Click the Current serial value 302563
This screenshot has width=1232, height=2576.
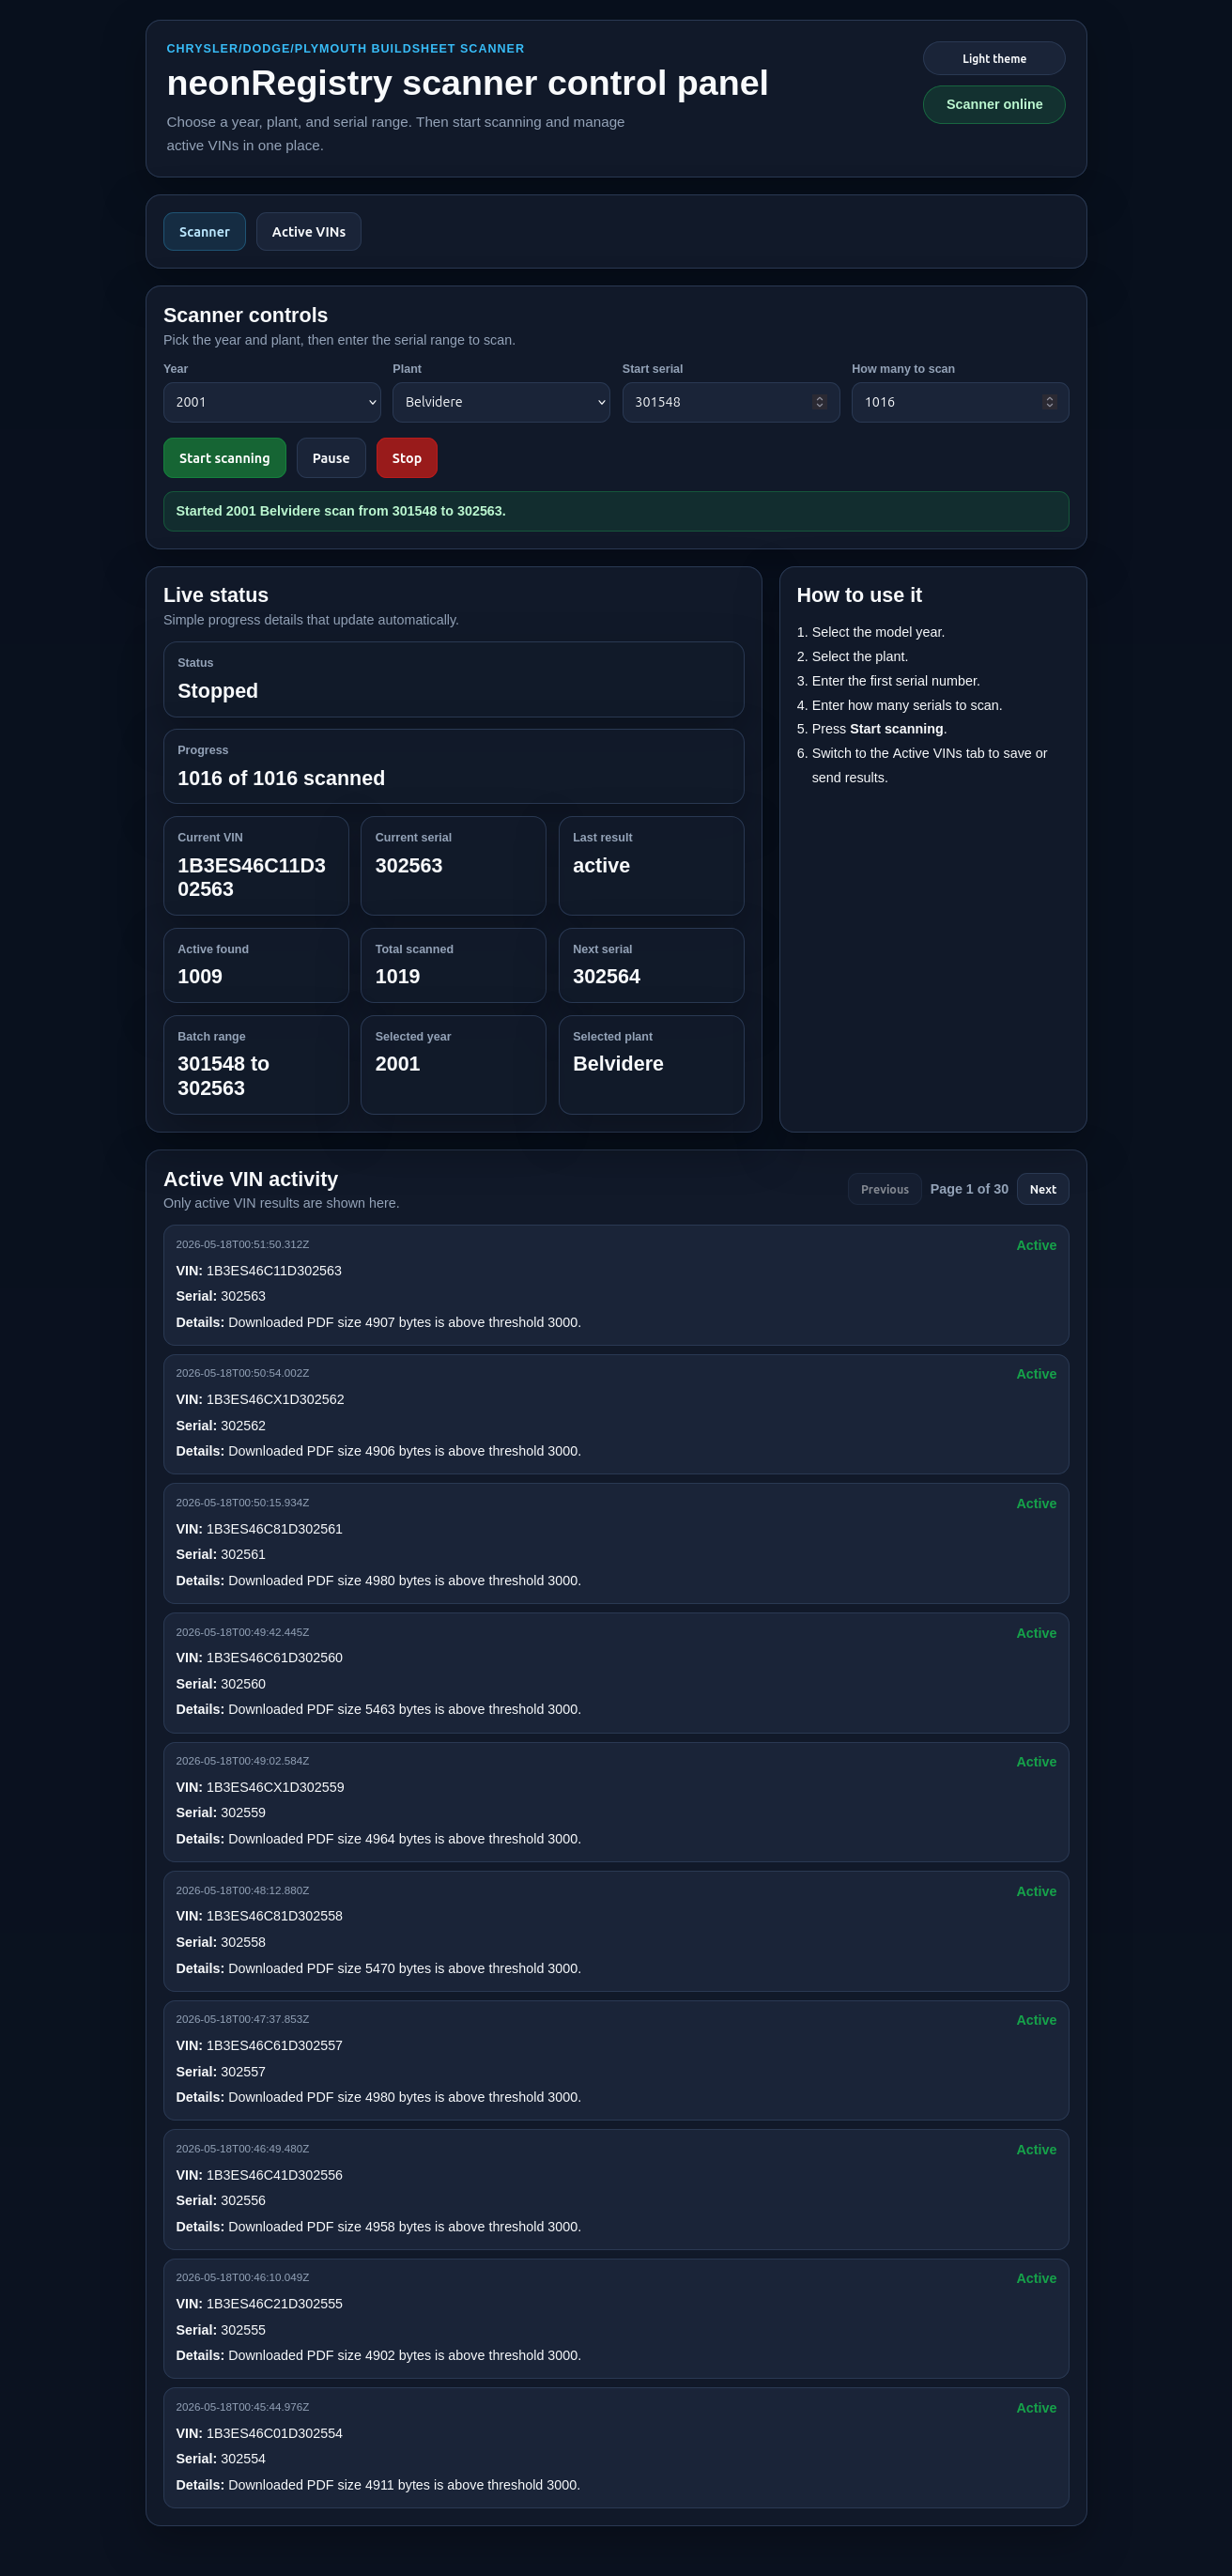pyautogui.click(x=408, y=865)
